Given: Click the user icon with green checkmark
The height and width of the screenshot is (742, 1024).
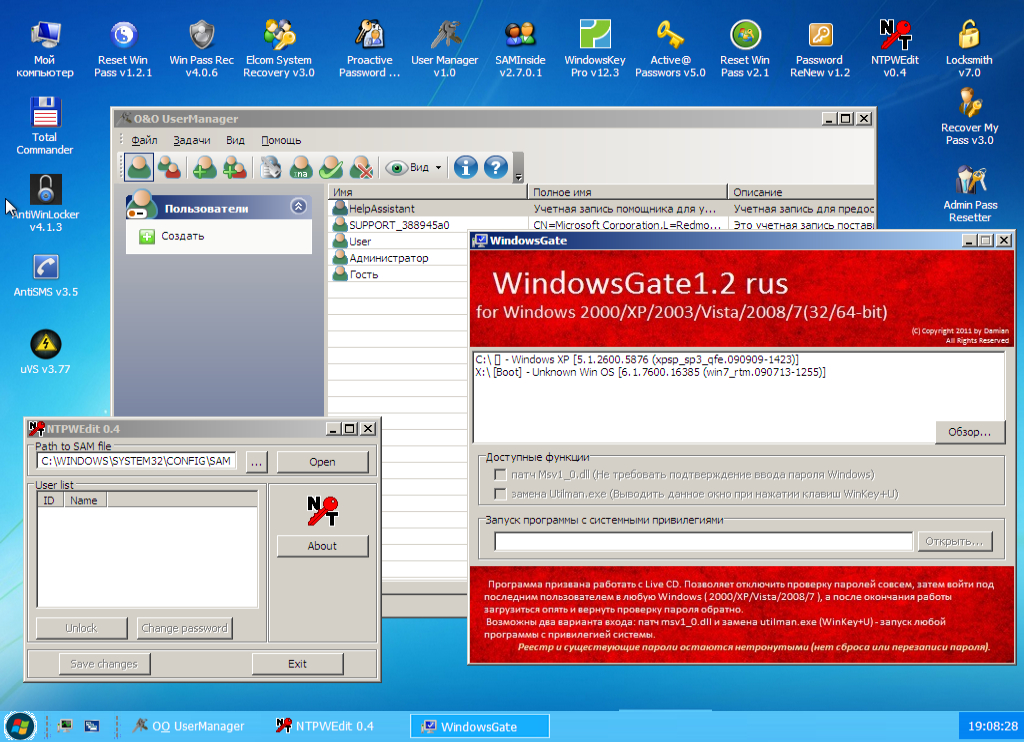Looking at the screenshot, I should click(331, 167).
